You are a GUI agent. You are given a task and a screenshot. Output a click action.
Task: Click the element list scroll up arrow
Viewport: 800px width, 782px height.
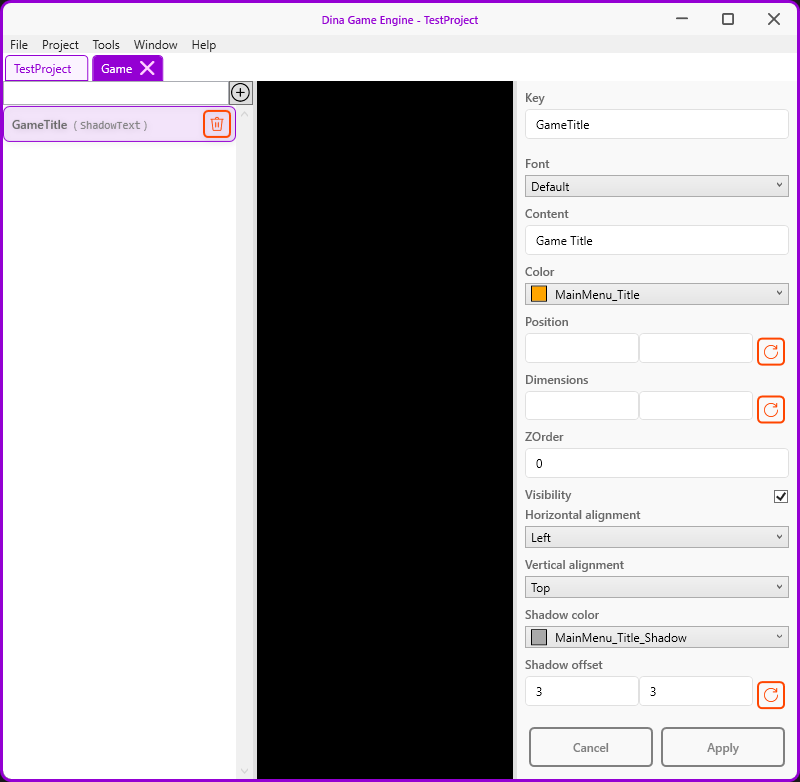[x=244, y=115]
